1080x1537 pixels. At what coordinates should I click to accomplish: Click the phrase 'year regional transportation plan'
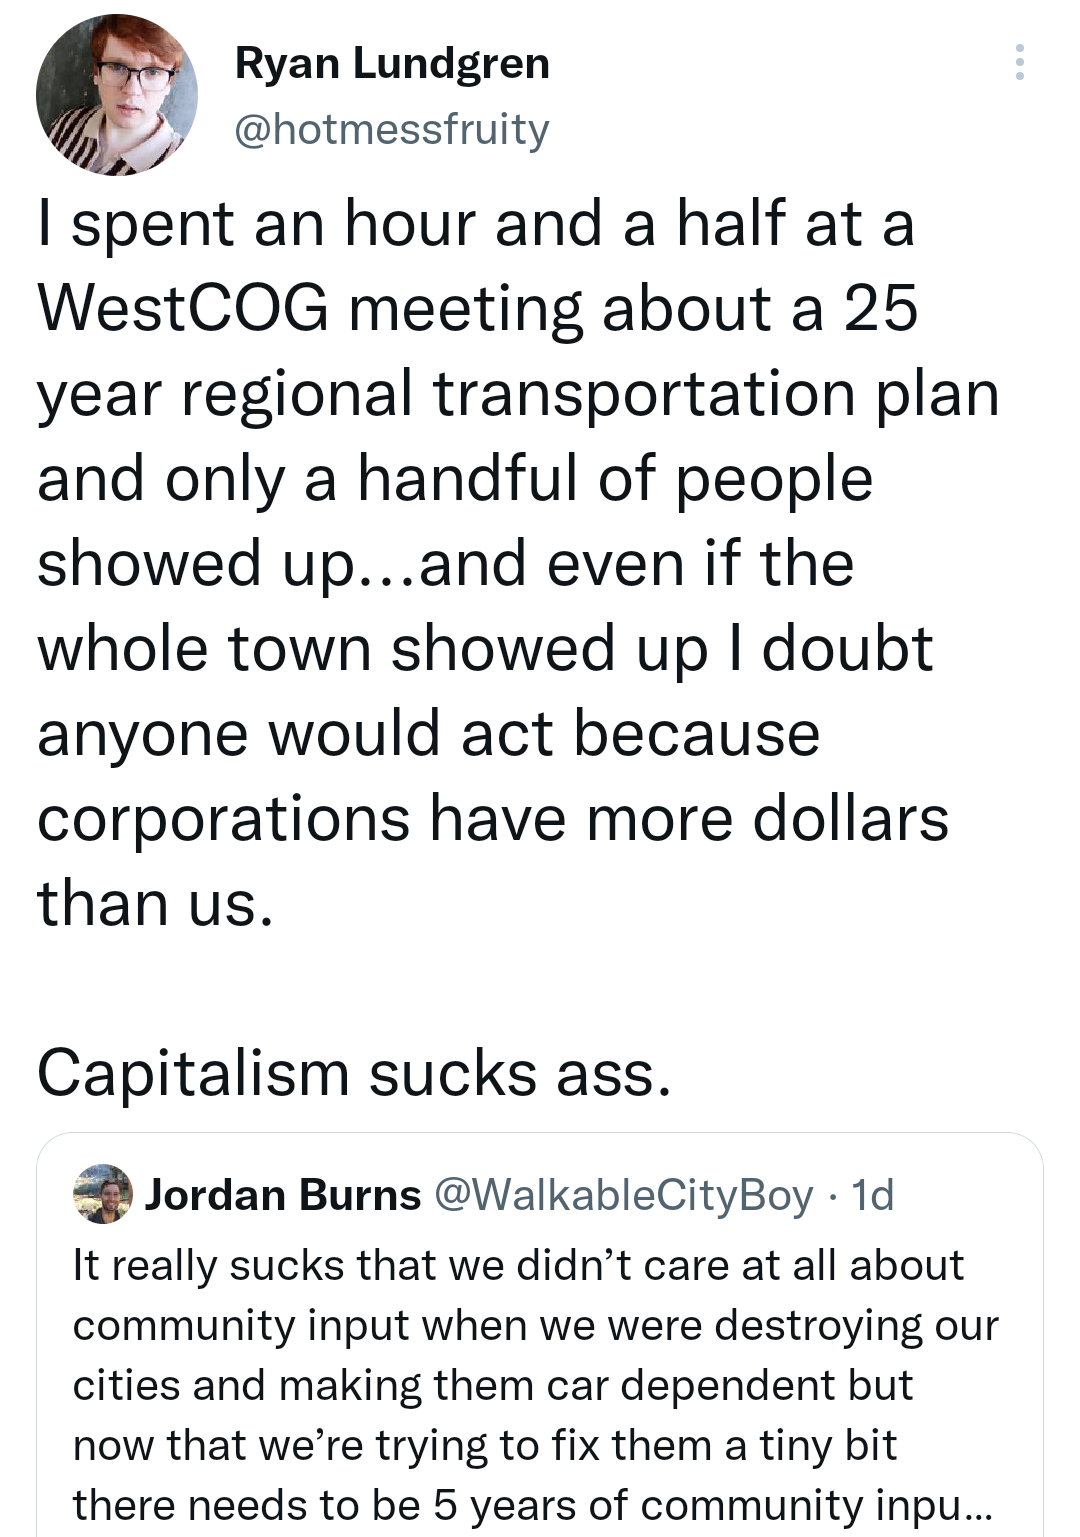click(518, 393)
